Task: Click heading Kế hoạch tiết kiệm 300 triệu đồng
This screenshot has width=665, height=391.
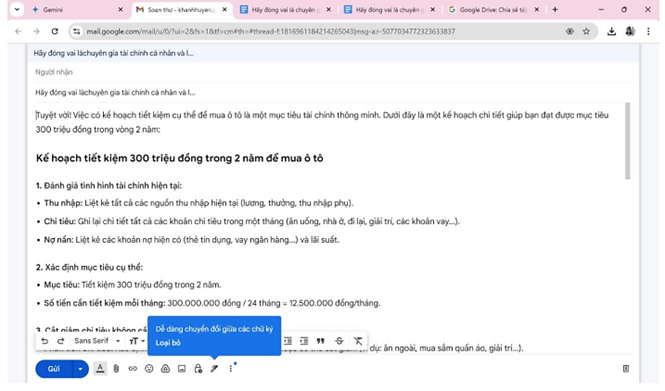Action: (179, 158)
